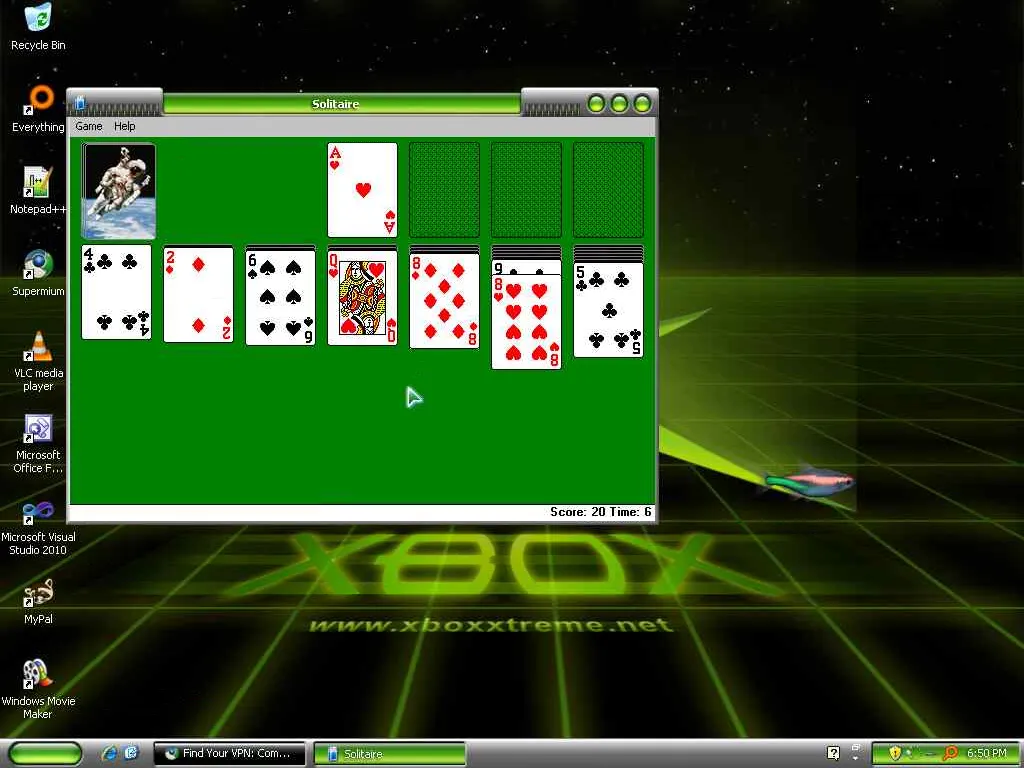
Task: Select the 2 of Diamonds card
Action: tap(199, 294)
